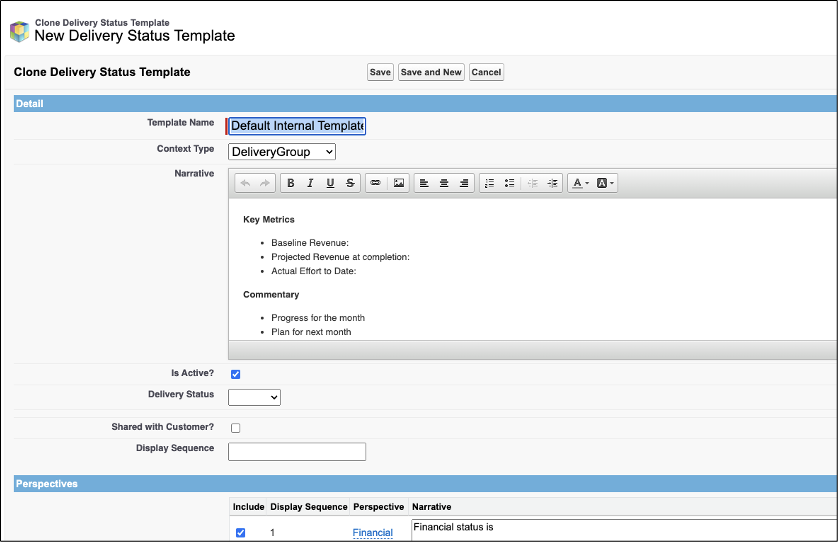The image size is (838, 542).
Task: Click the Financial narrative text box
Action: [624, 530]
